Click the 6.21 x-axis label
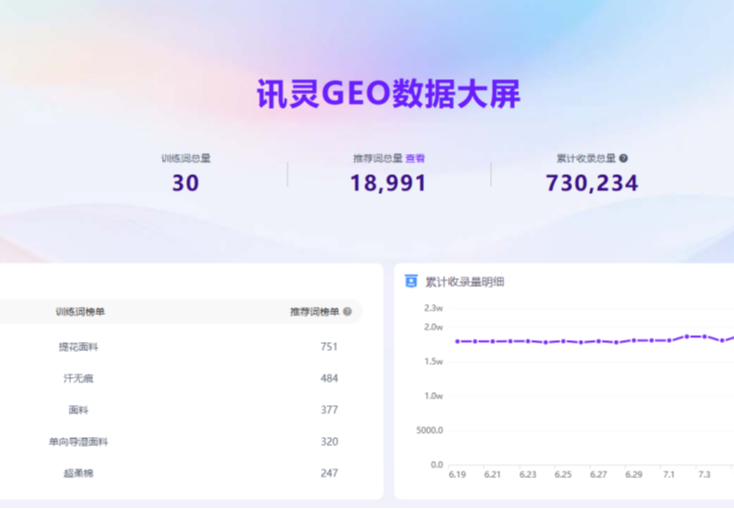Viewport: 734px width, 509px height. tap(492, 474)
